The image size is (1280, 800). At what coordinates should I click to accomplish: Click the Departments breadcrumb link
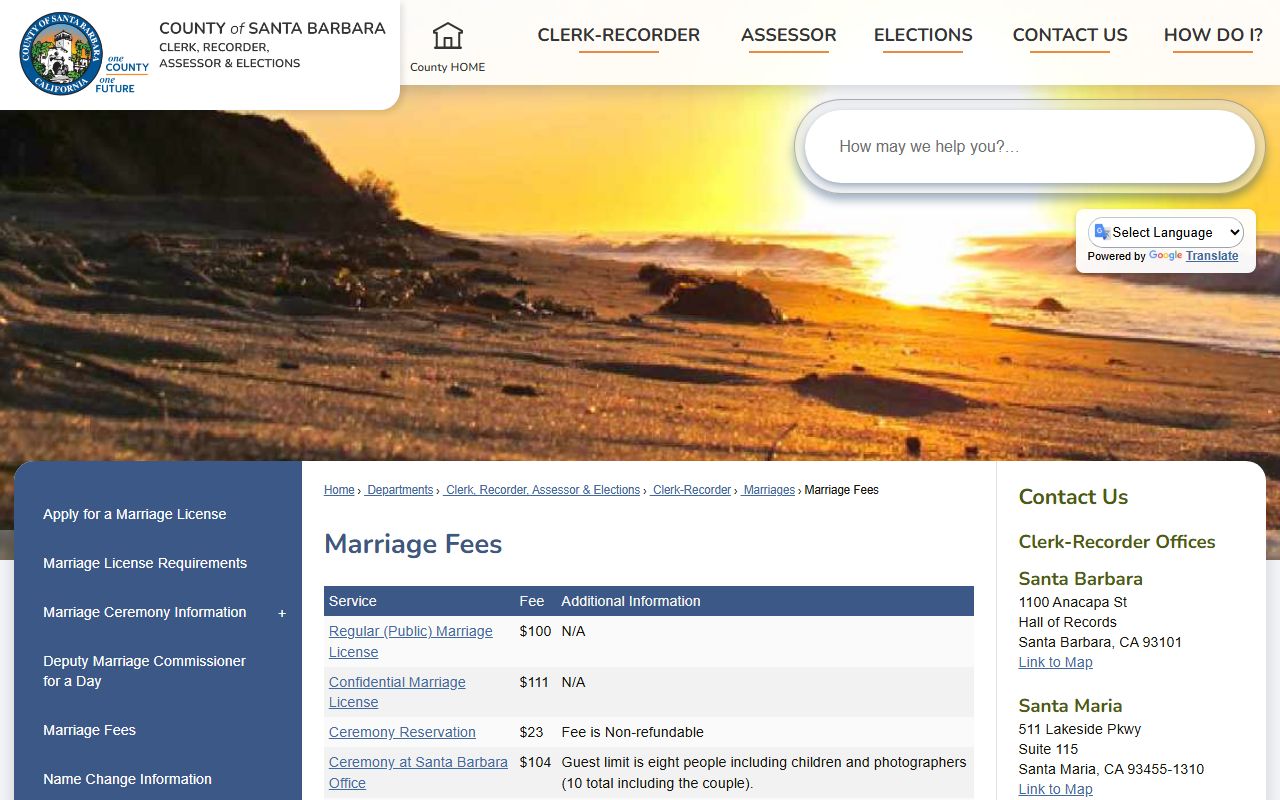[x=399, y=490]
